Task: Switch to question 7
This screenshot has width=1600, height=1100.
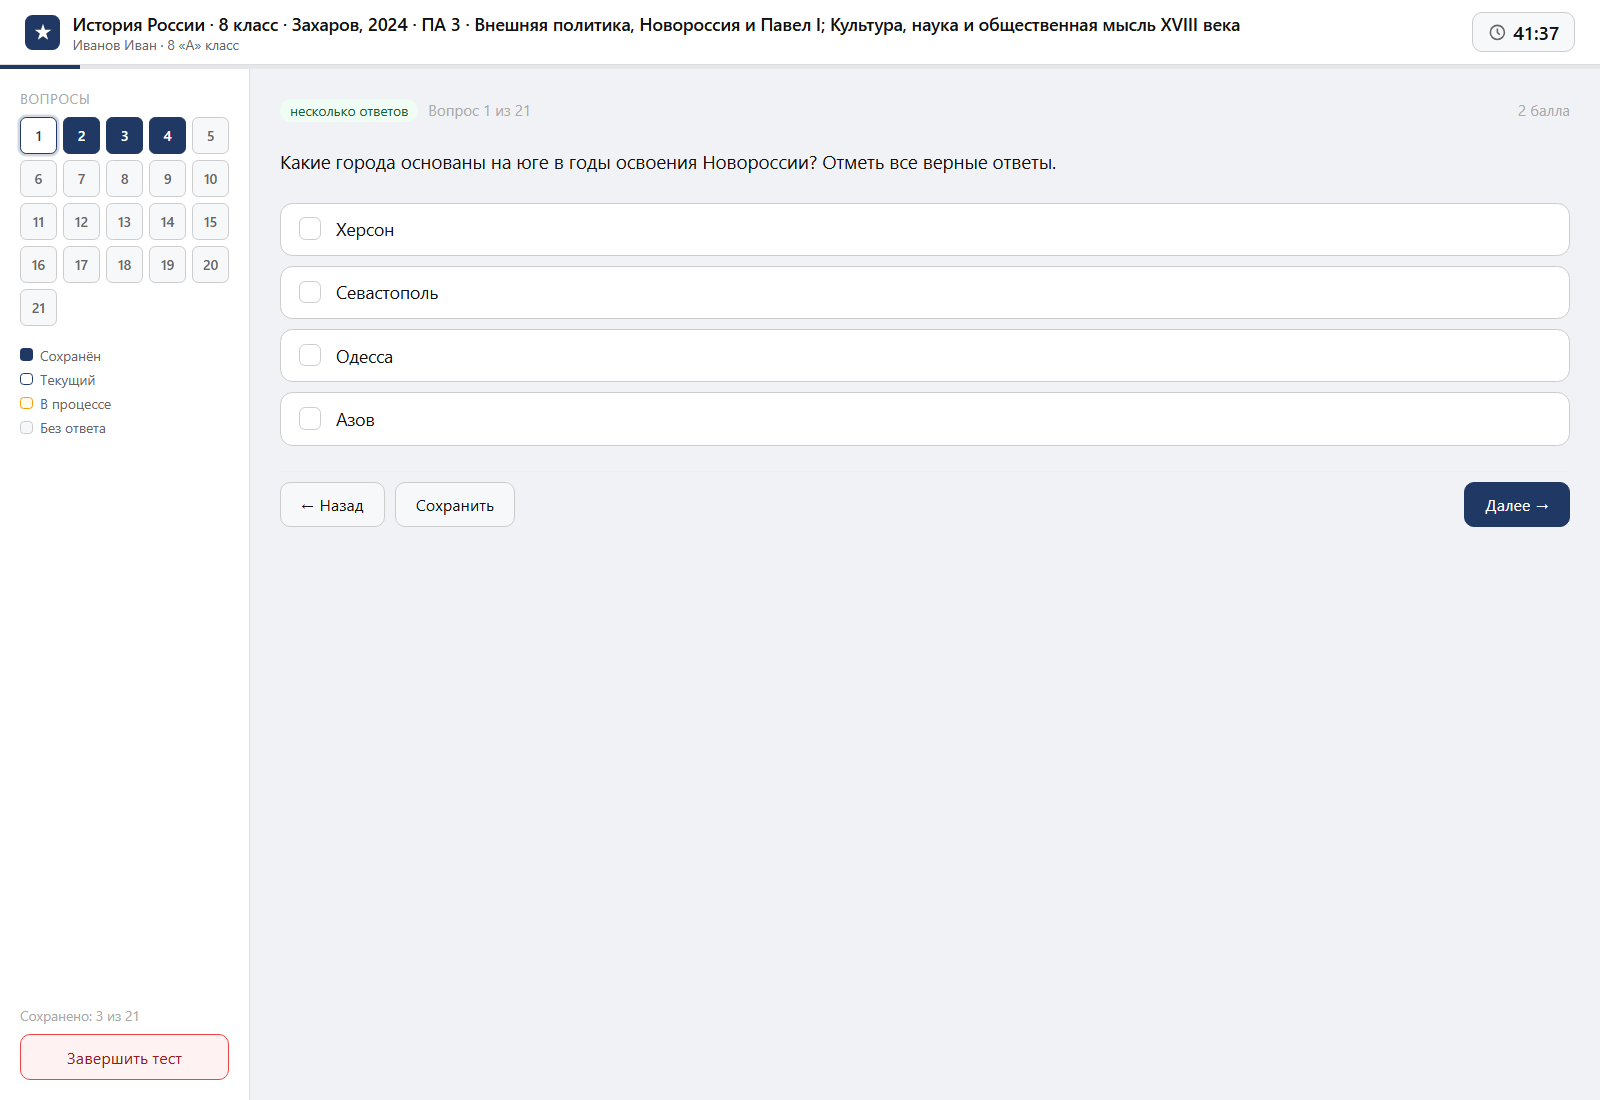Action: click(81, 179)
